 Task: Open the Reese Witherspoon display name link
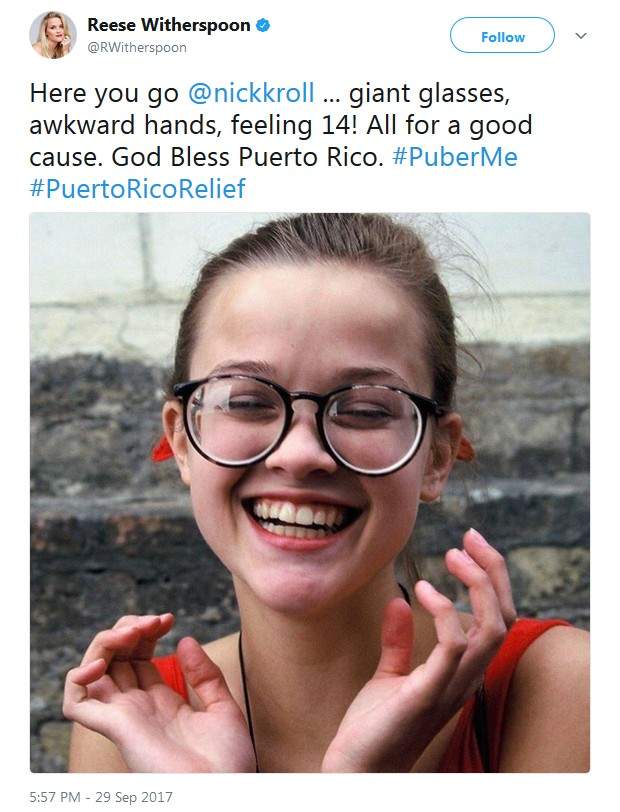click(x=169, y=25)
